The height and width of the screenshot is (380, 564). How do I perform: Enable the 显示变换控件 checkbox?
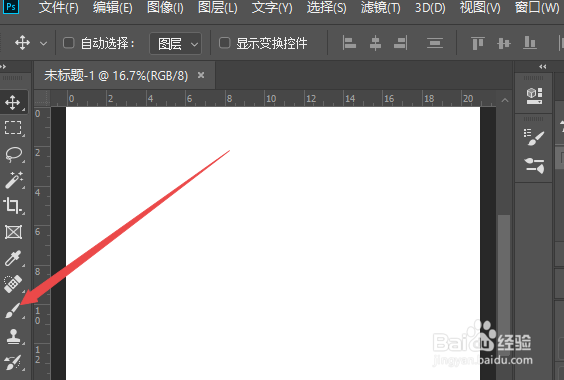224,43
